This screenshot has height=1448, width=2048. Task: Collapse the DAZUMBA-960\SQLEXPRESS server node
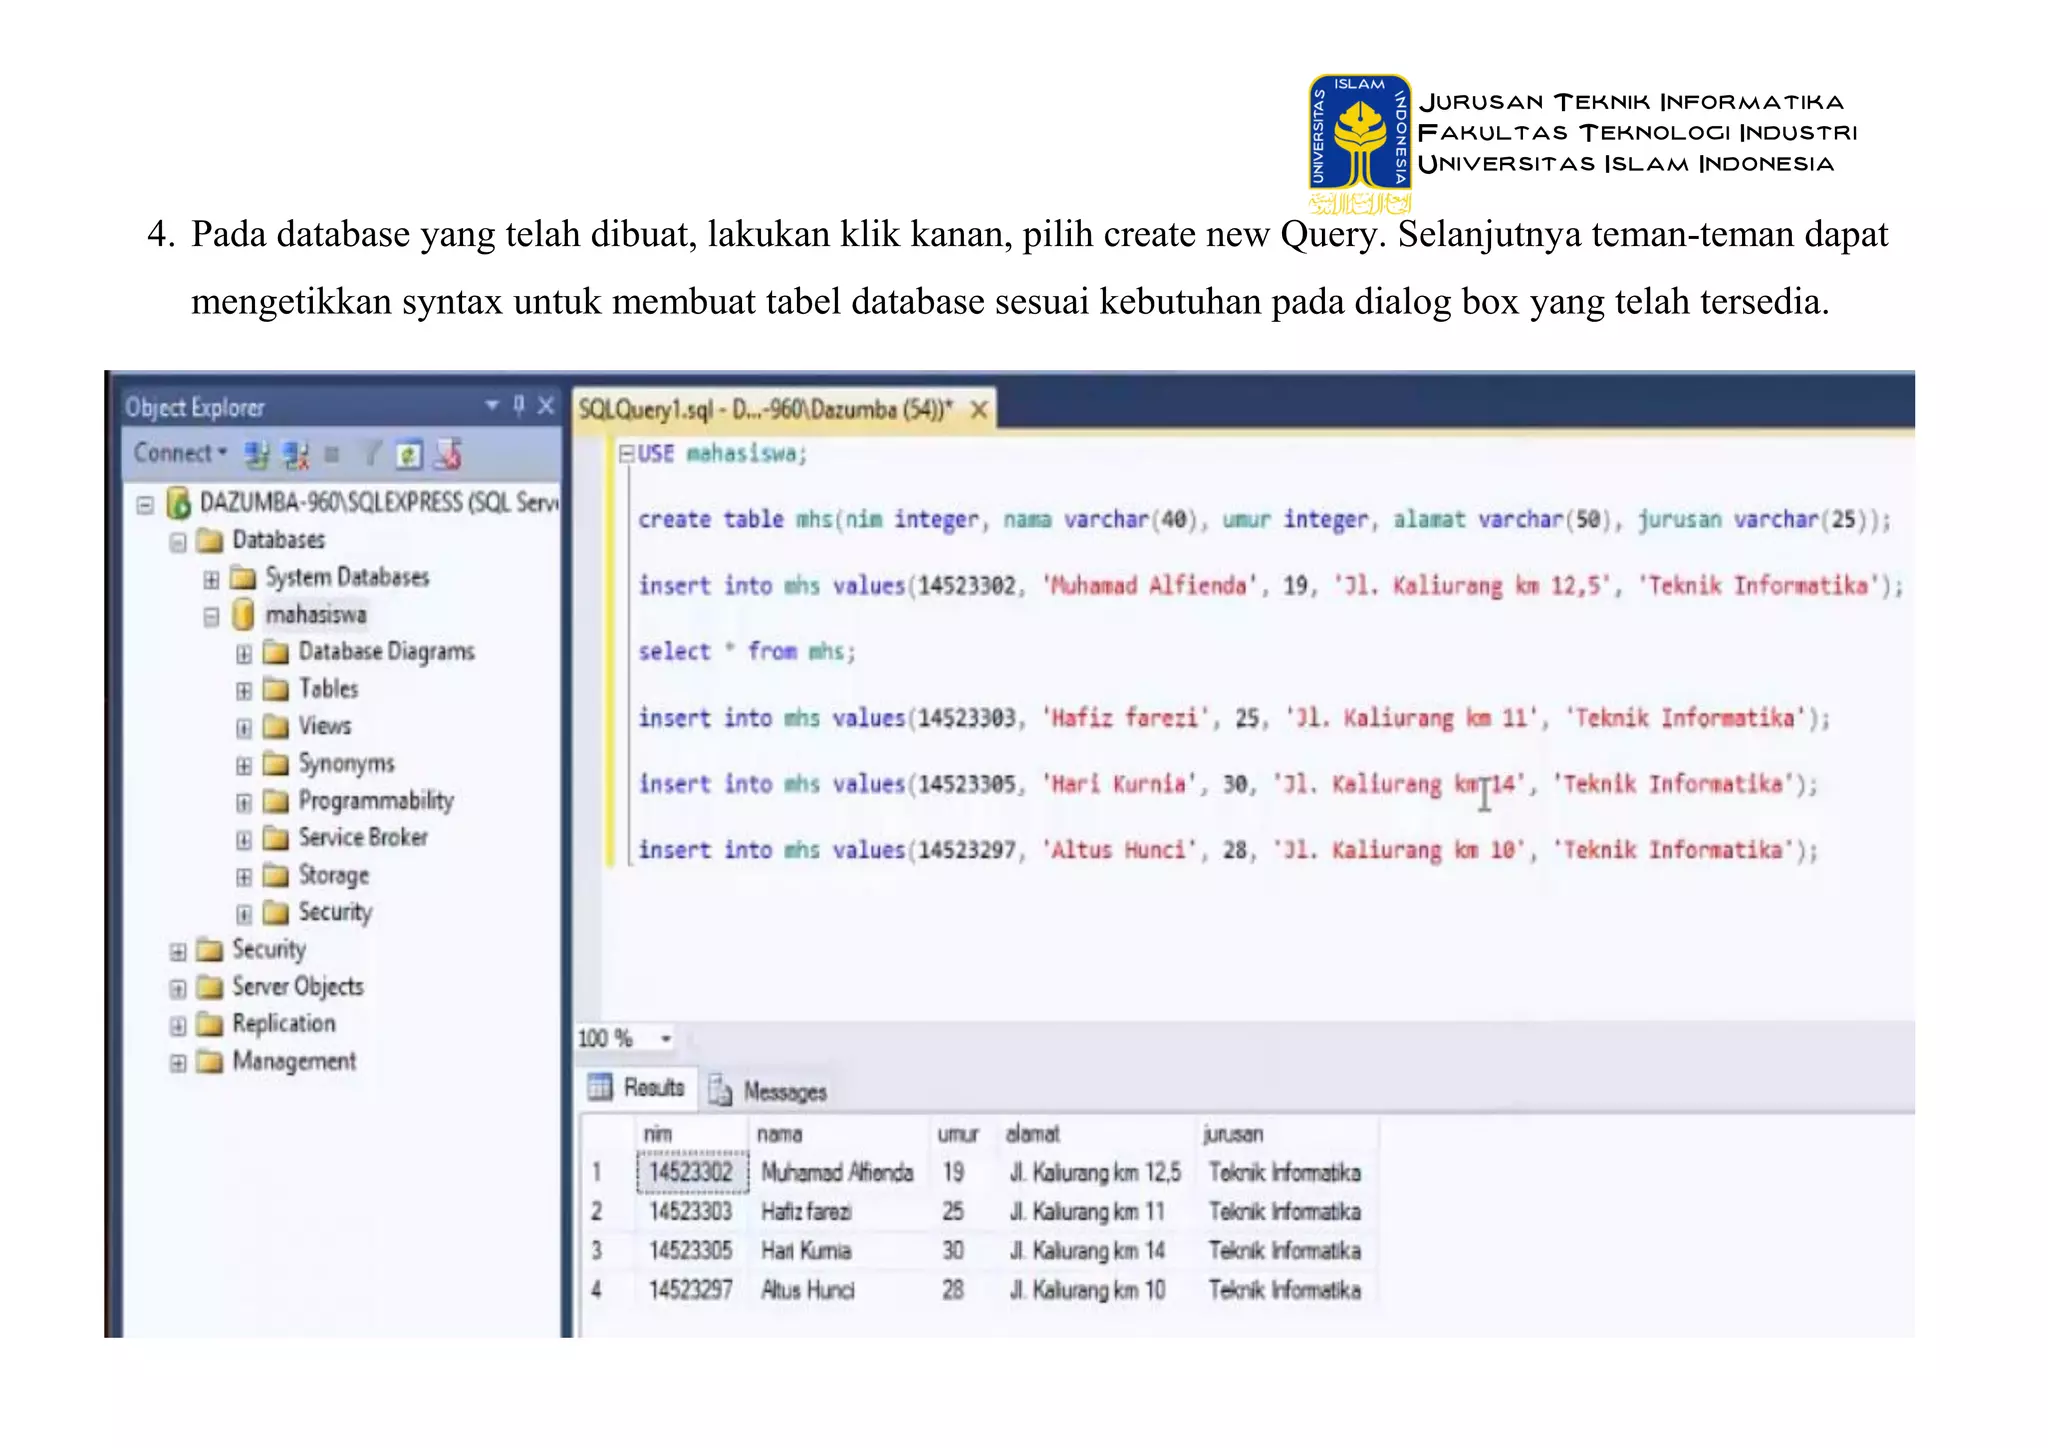[146, 505]
